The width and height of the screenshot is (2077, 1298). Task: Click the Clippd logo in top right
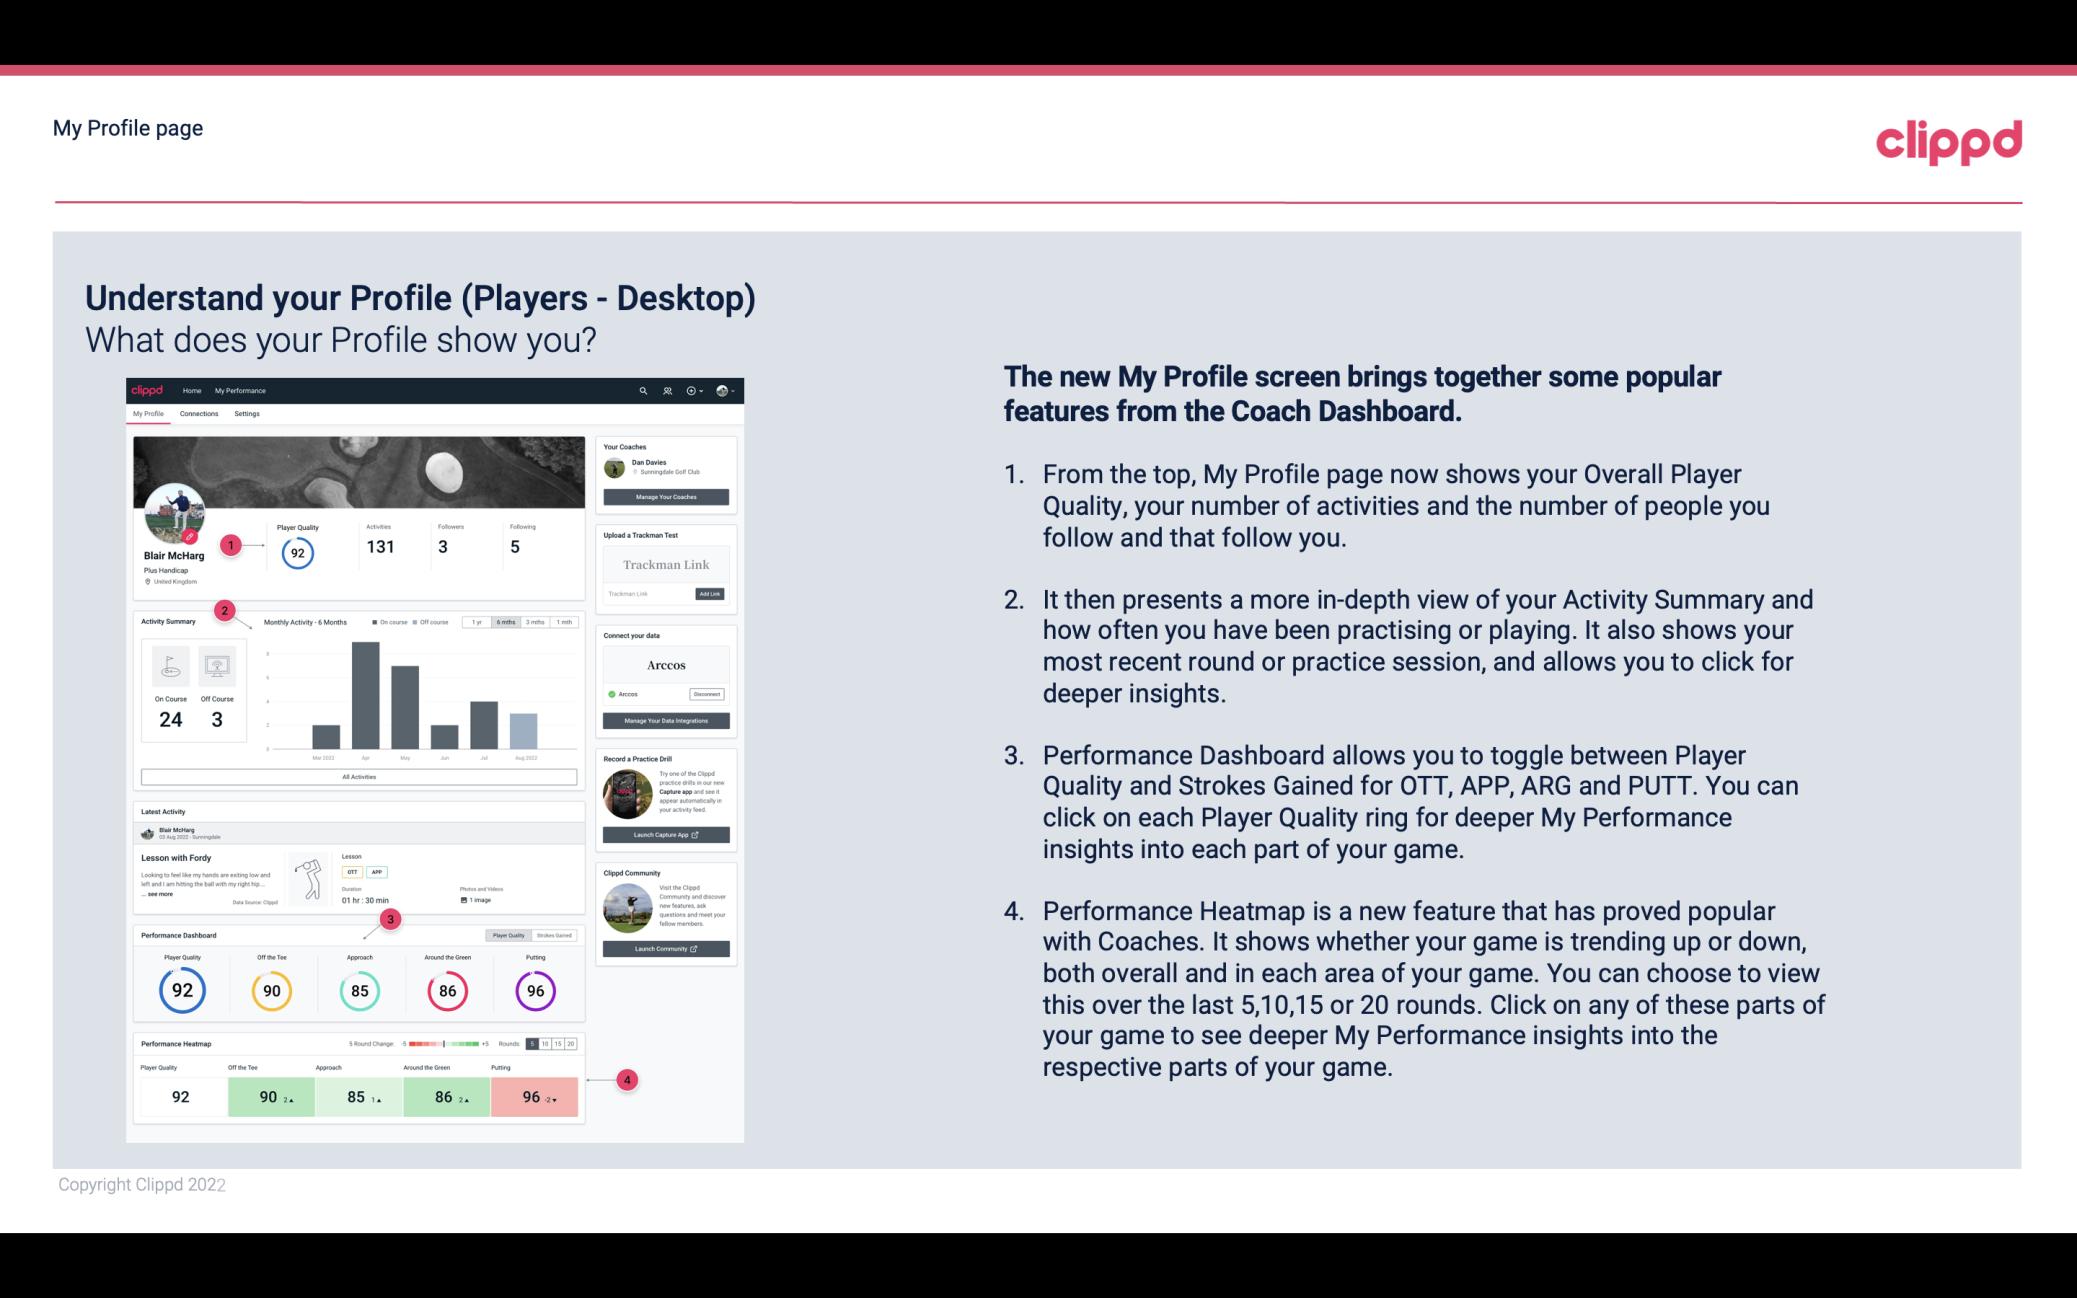1948,139
